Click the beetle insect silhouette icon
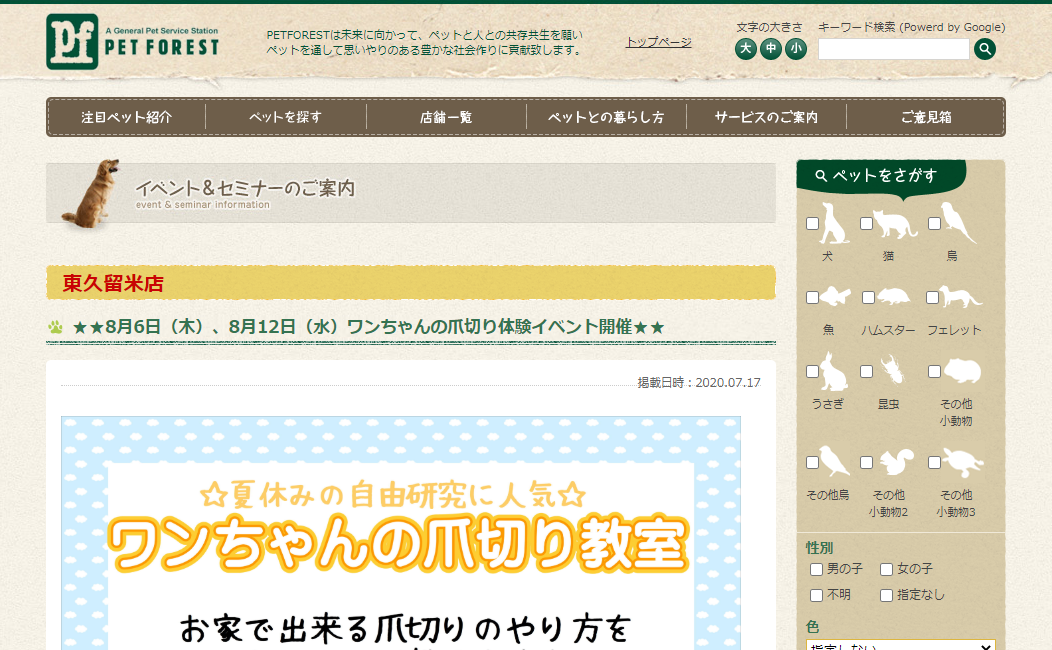This screenshot has width=1052, height=650. point(892,370)
